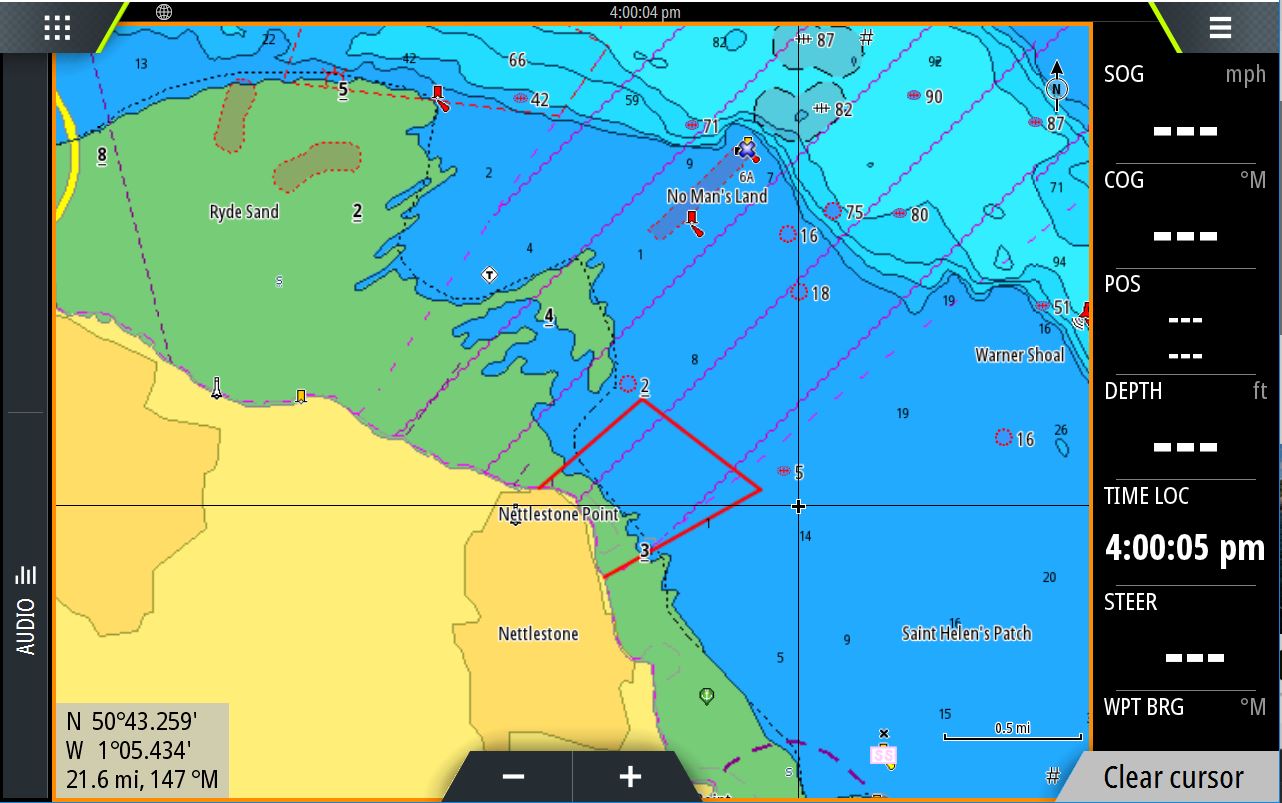This screenshot has width=1282, height=803.
Task: Open the AUDIO sidebar panel
Action: tap(26, 610)
